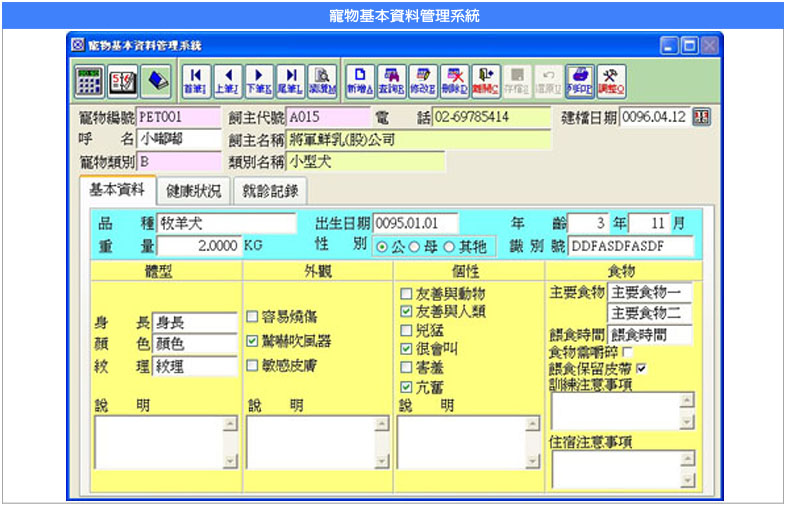Check the 容易燒傷 checkbox
The width and height of the screenshot is (786, 507).
(x=253, y=317)
